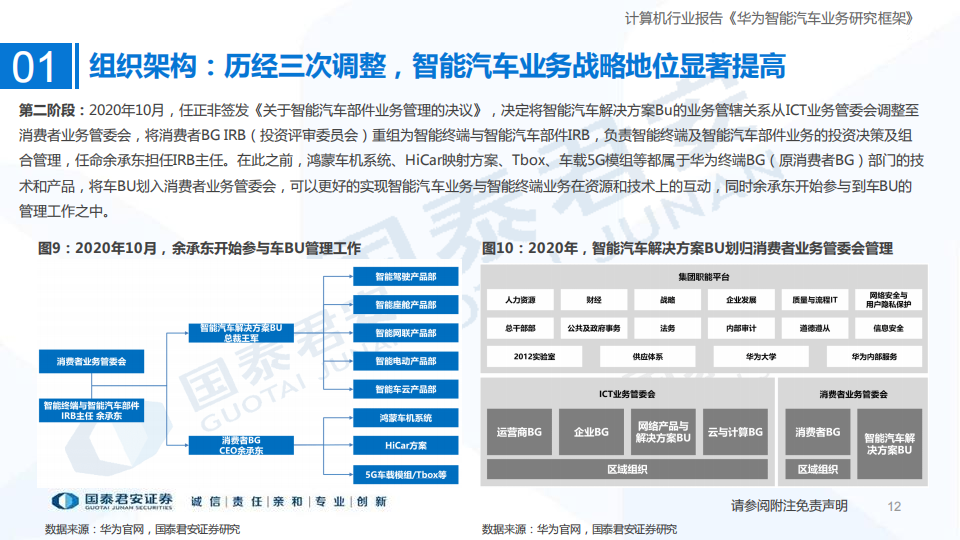Select the 图9 figure caption
This screenshot has width=960, height=540.
pyautogui.click(x=200, y=248)
